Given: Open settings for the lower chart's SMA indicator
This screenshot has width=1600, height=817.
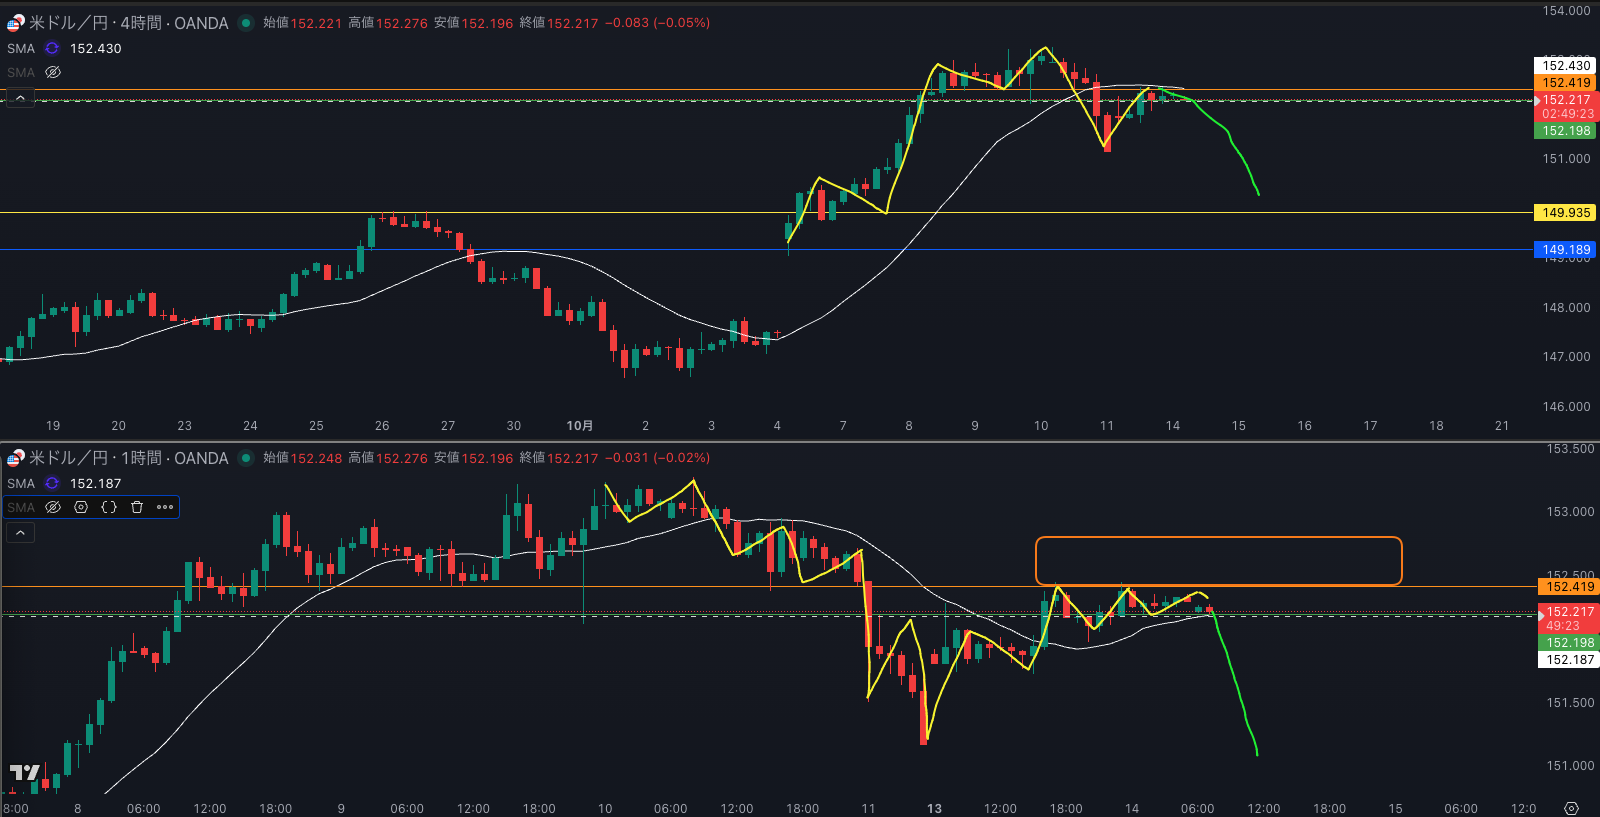Looking at the screenshot, I should 81,507.
